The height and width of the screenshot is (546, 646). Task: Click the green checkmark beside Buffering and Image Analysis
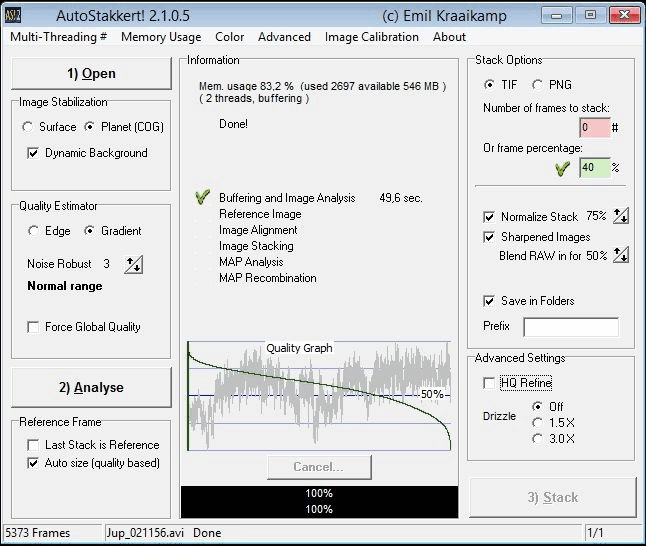click(202, 197)
